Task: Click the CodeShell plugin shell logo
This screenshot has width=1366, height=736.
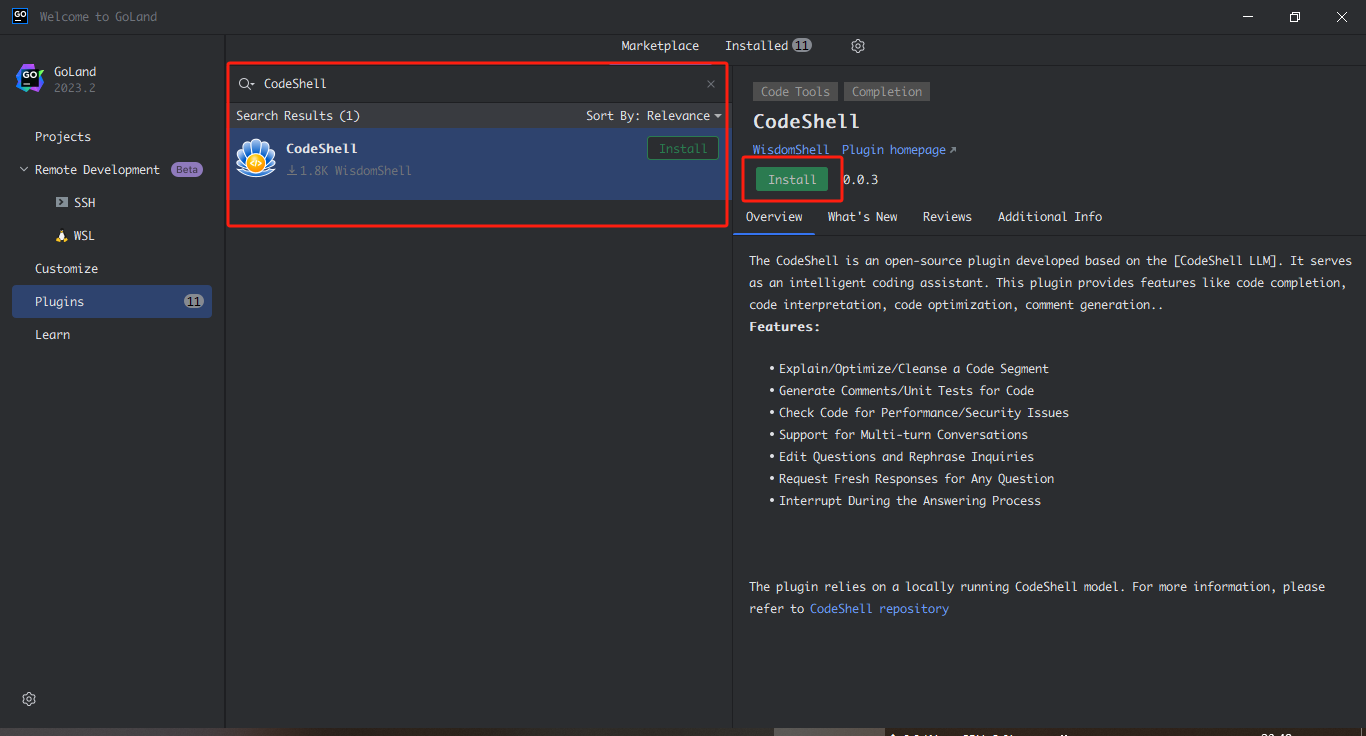Action: coord(256,158)
